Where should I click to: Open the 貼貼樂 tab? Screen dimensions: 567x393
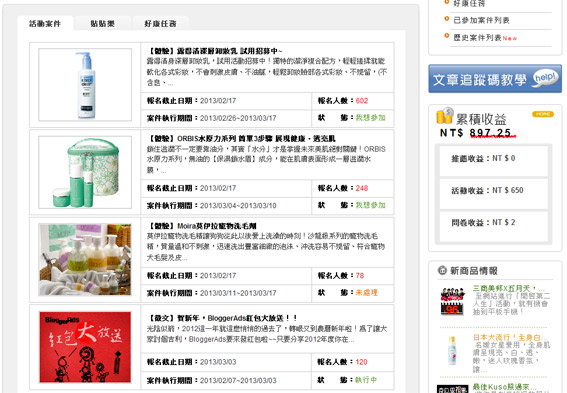point(103,24)
